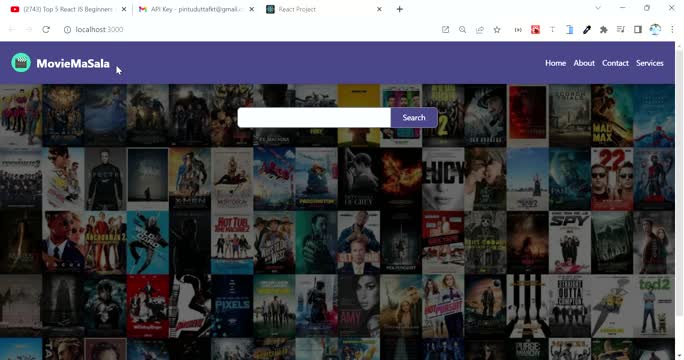Click the MovieMaSala clapperboard logo icon

point(21,63)
